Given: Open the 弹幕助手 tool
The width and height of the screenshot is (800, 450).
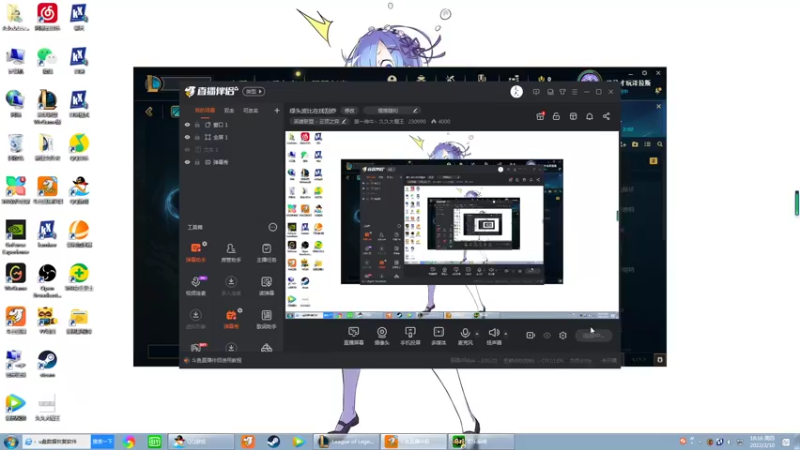Looking at the screenshot, I should (x=196, y=253).
